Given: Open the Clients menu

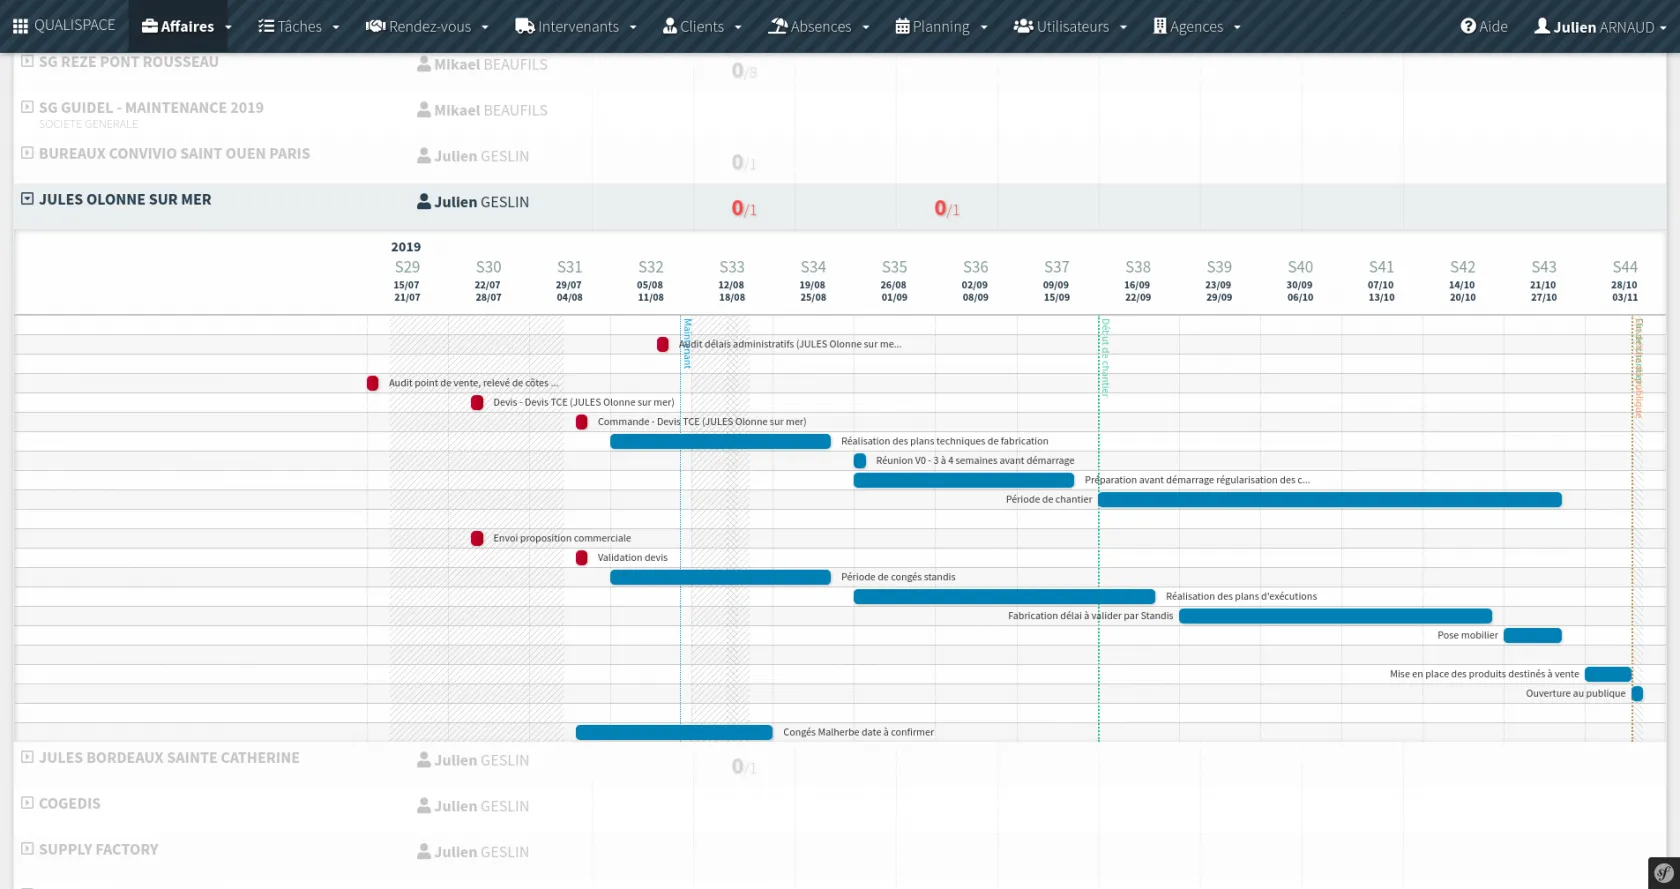Looking at the screenshot, I should point(702,26).
